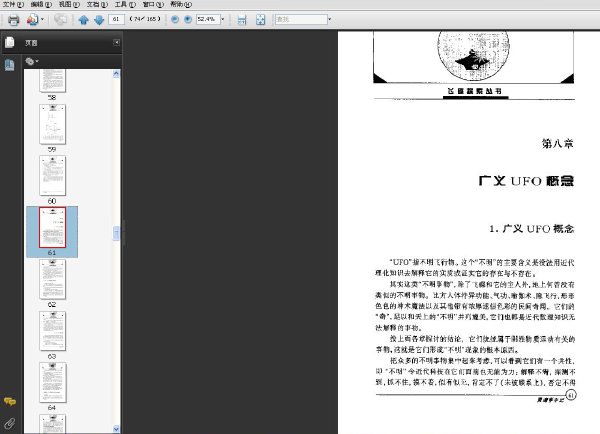The height and width of the screenshot is (434, 600).
Task: Select highlighted page thumbnail 61
Action: tap(52, 227)
